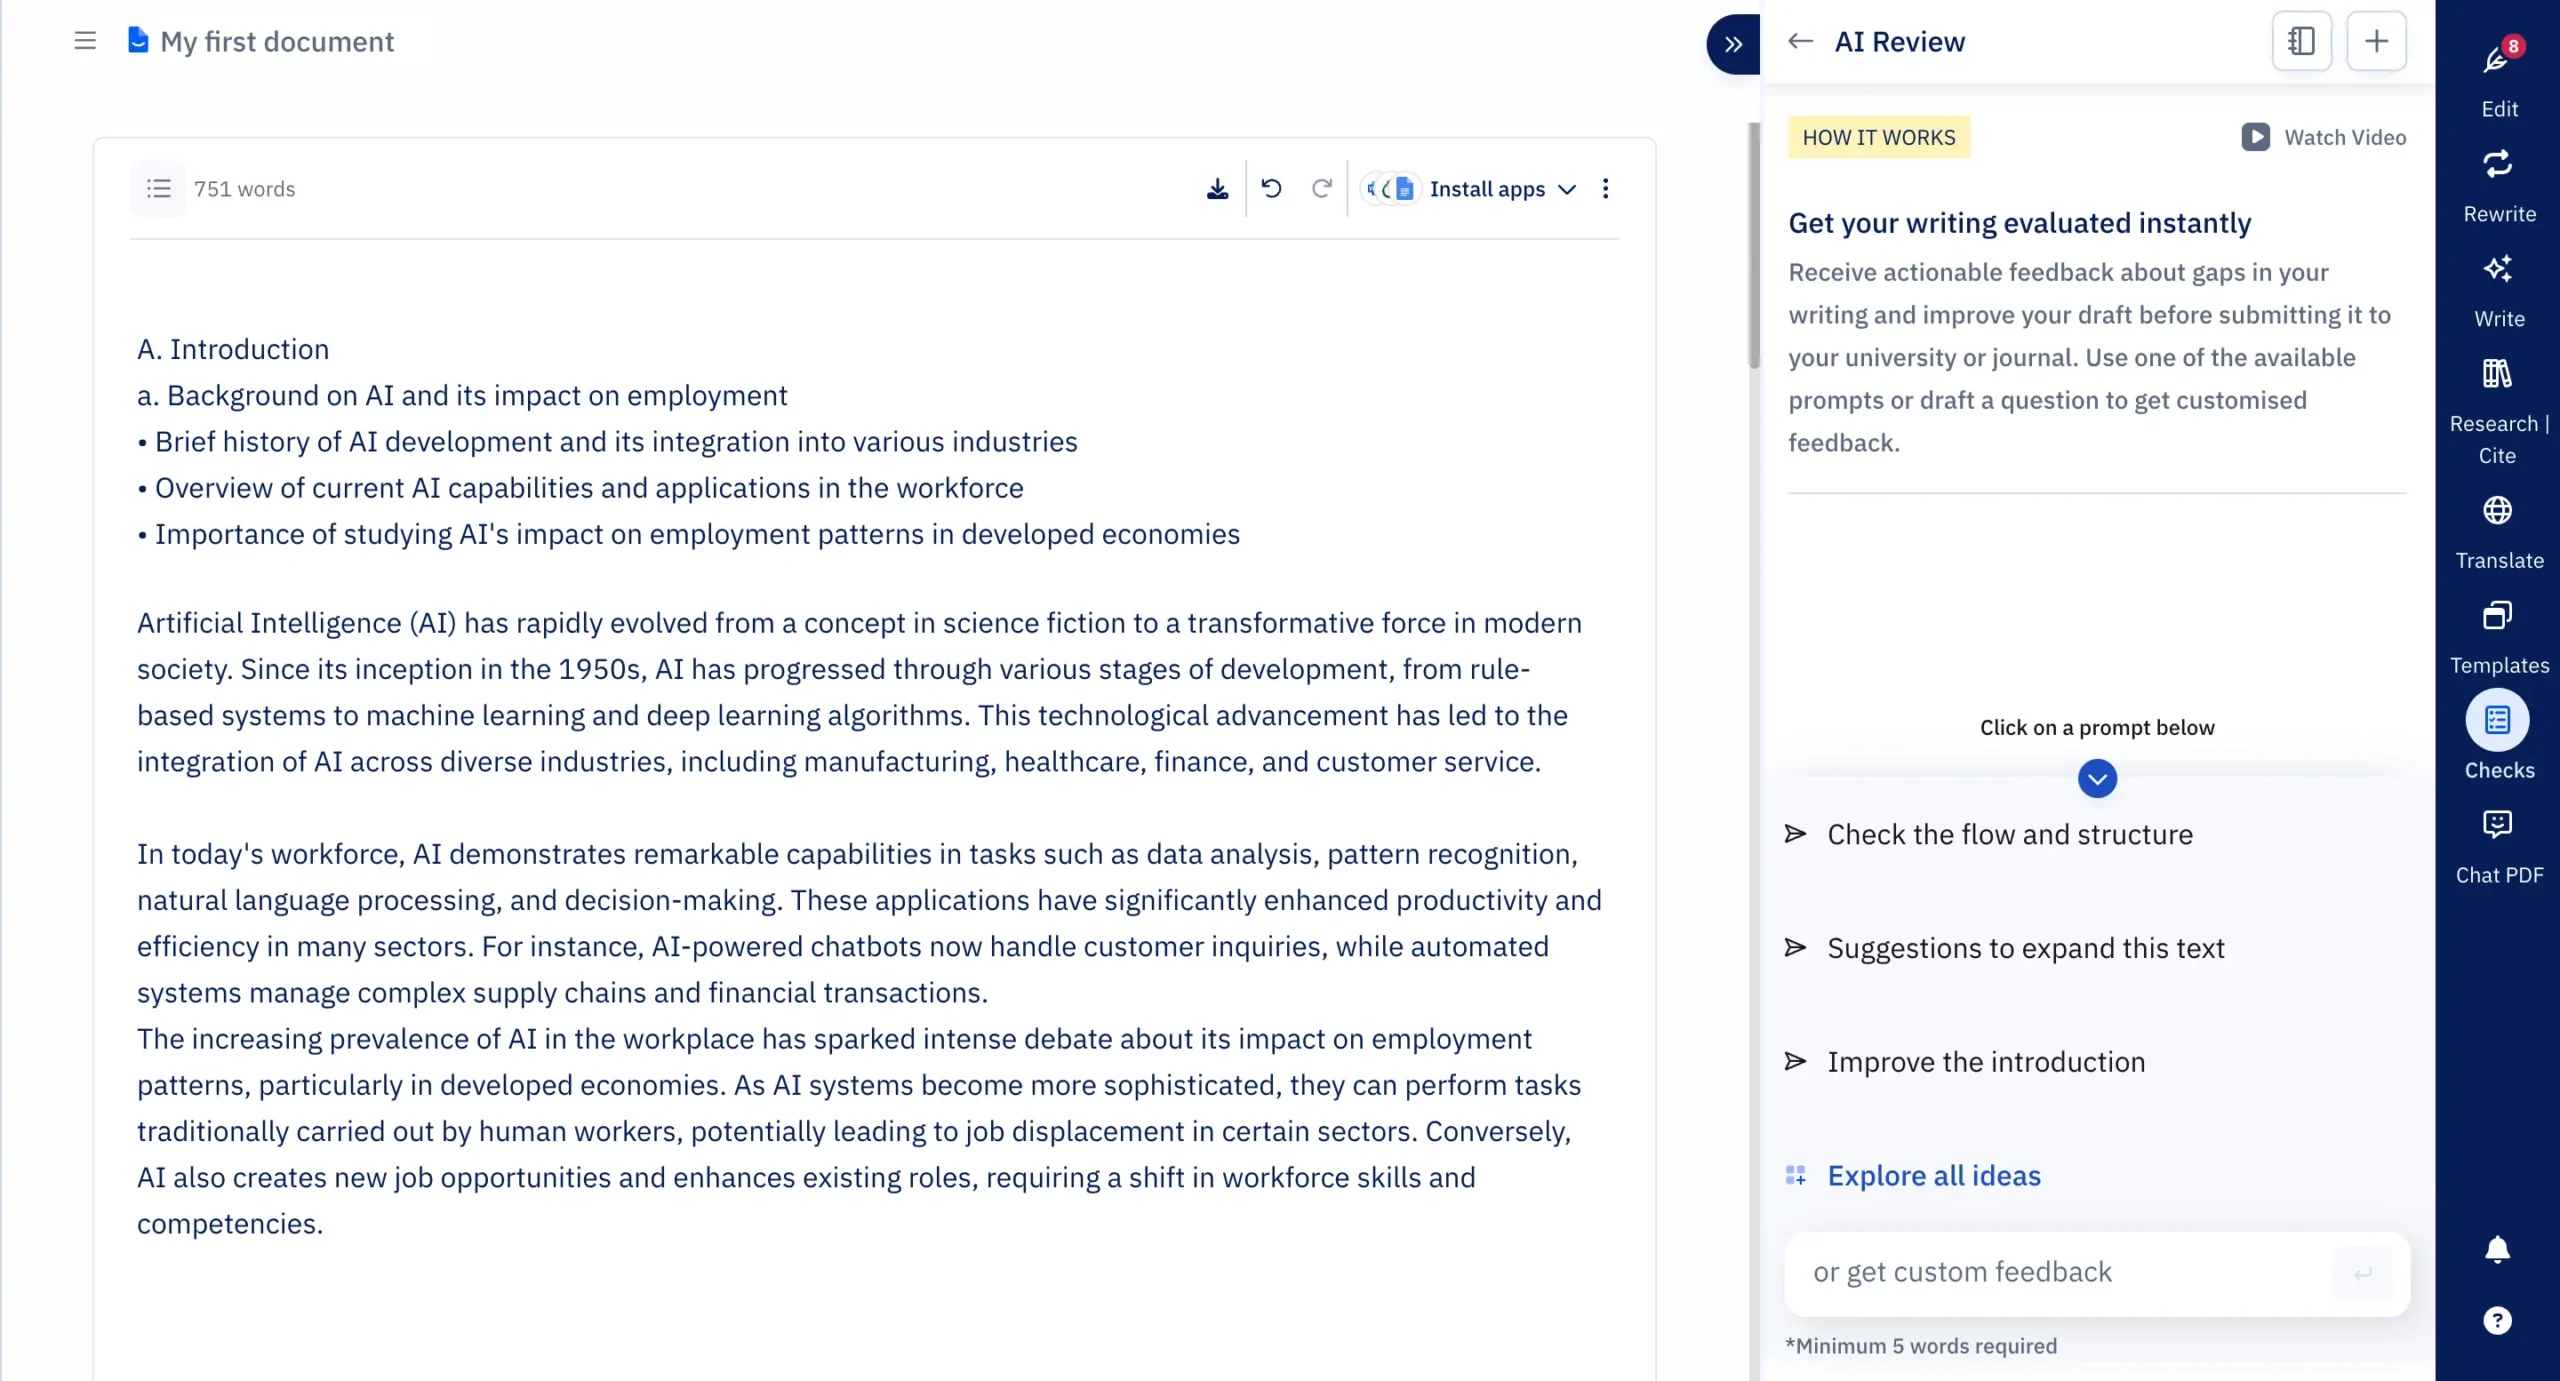The height and width of the screenshot is (1381, 2560).
Task: Toggle the panel layout icon
Action: [2301, 41]
